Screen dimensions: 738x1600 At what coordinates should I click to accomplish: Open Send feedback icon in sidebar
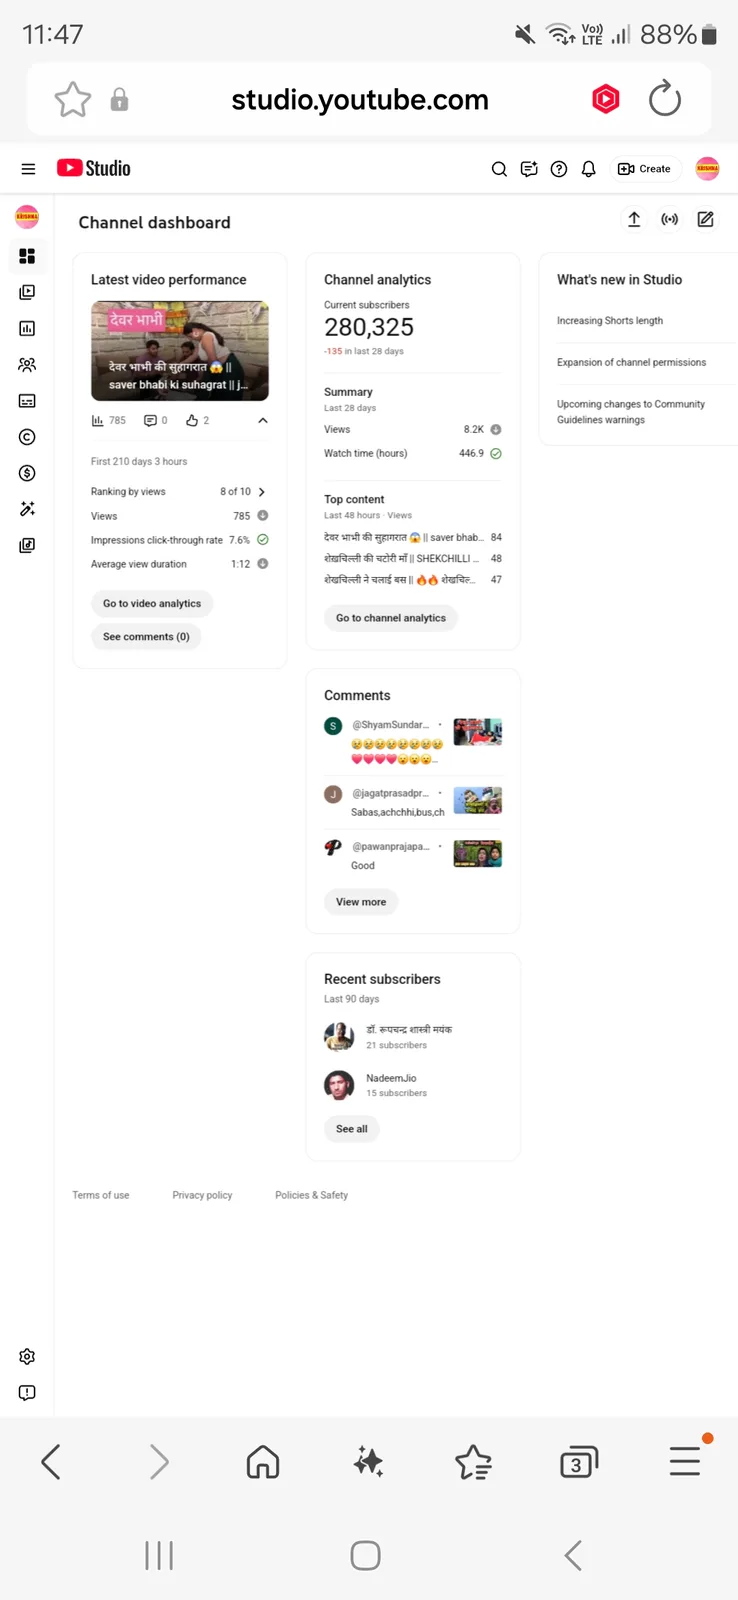tap(27, 1393)
